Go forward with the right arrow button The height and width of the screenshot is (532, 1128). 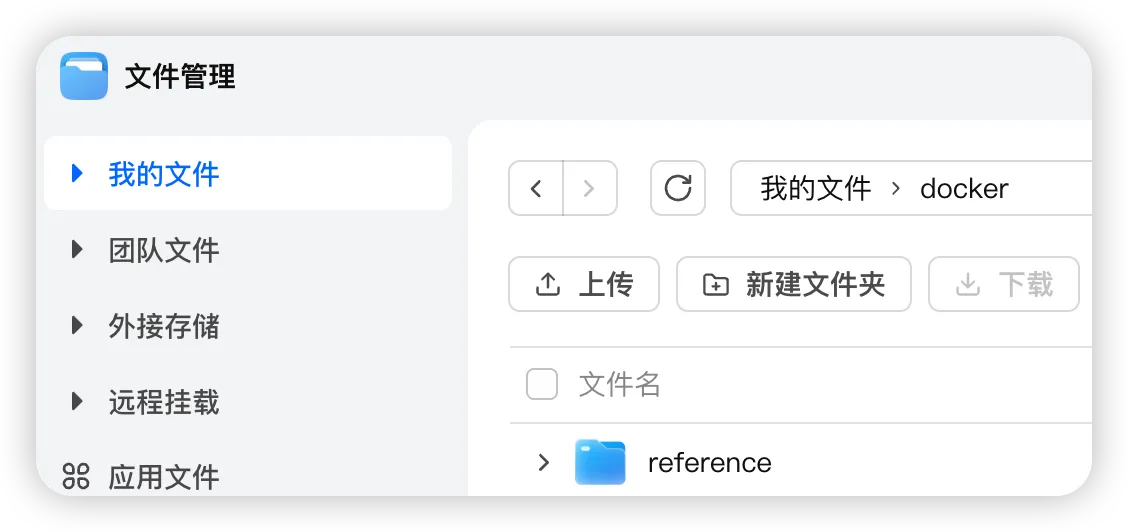tap(590, 188)
